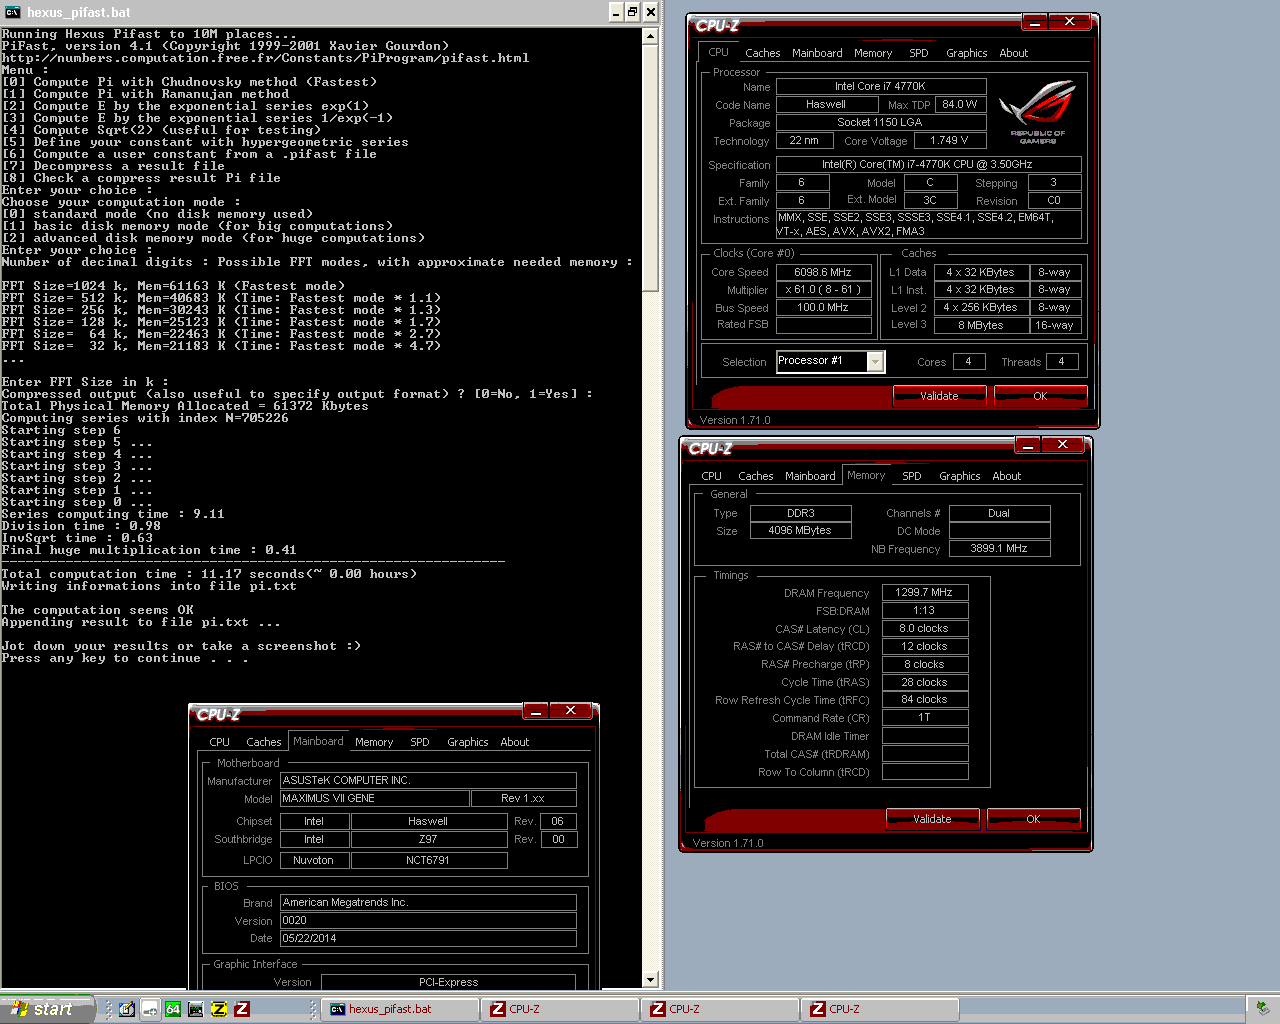This screenshot has height=1024, width=1280.
Task: Click the console vertical scrollbar thumb
Action: [x=650, y=168]
